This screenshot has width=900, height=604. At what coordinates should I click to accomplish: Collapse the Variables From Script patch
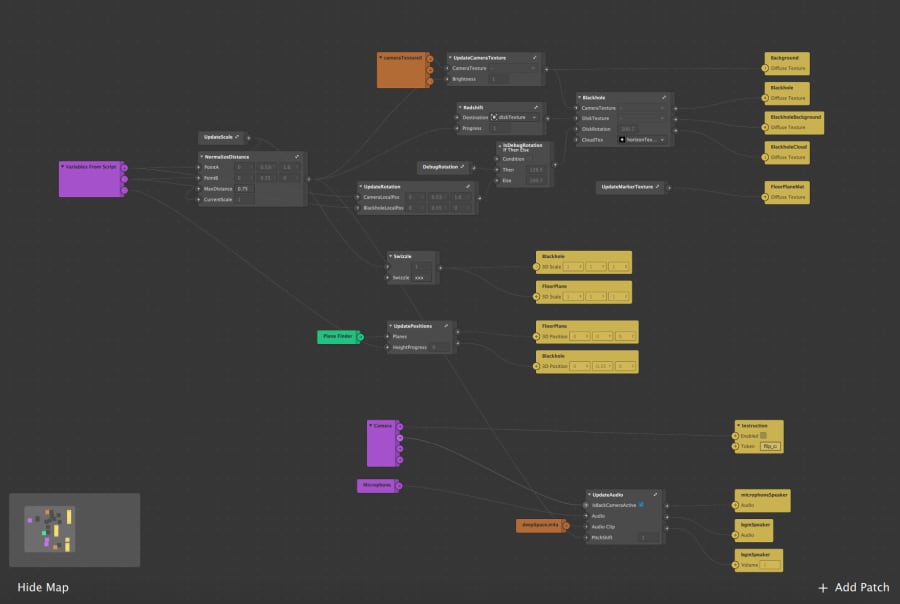[x=63, y=167]
